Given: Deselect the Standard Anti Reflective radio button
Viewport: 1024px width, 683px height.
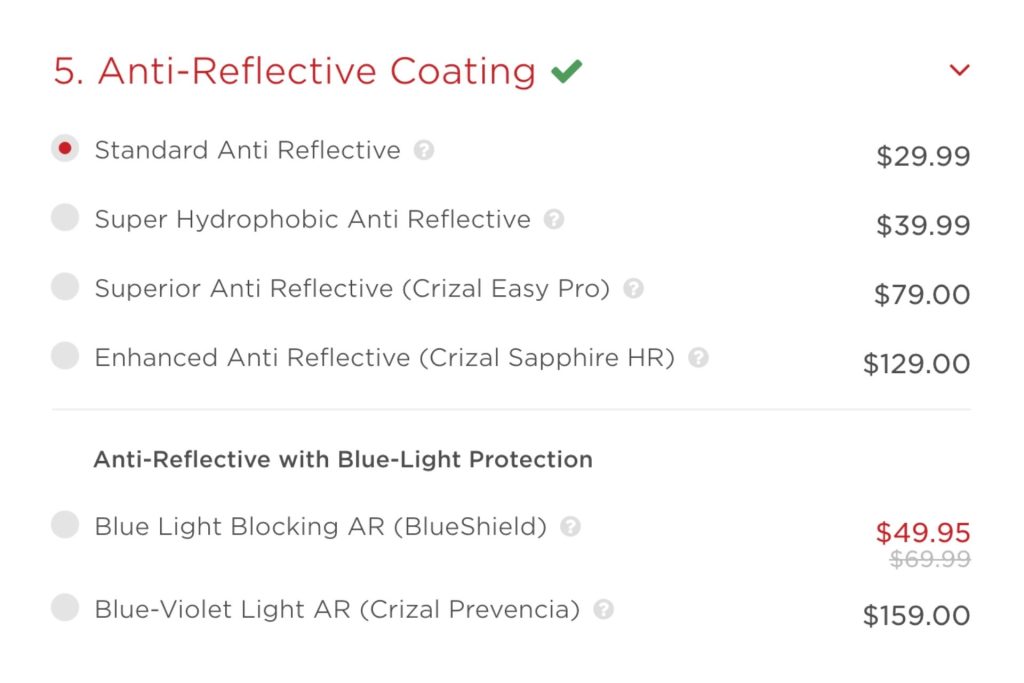Looking at the screenshot, I should [x=64, y=147].
